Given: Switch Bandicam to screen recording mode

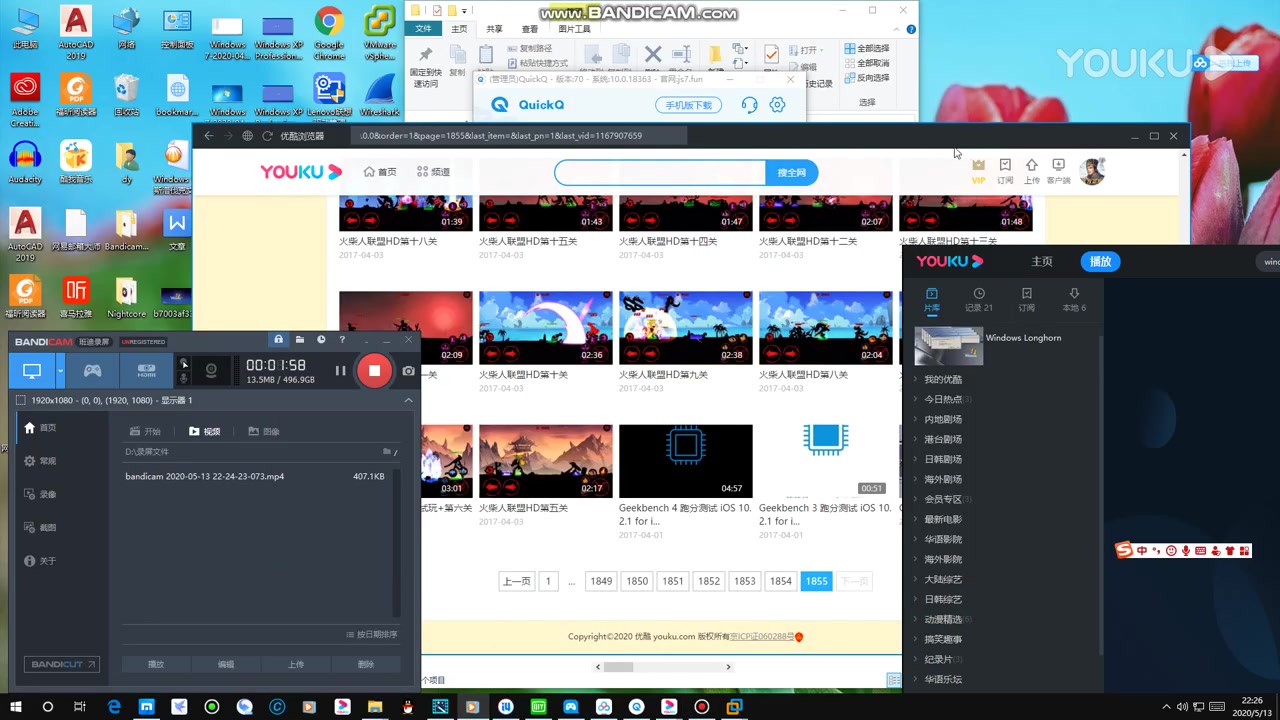Looking at the screenshot, I should coord(32,371).
